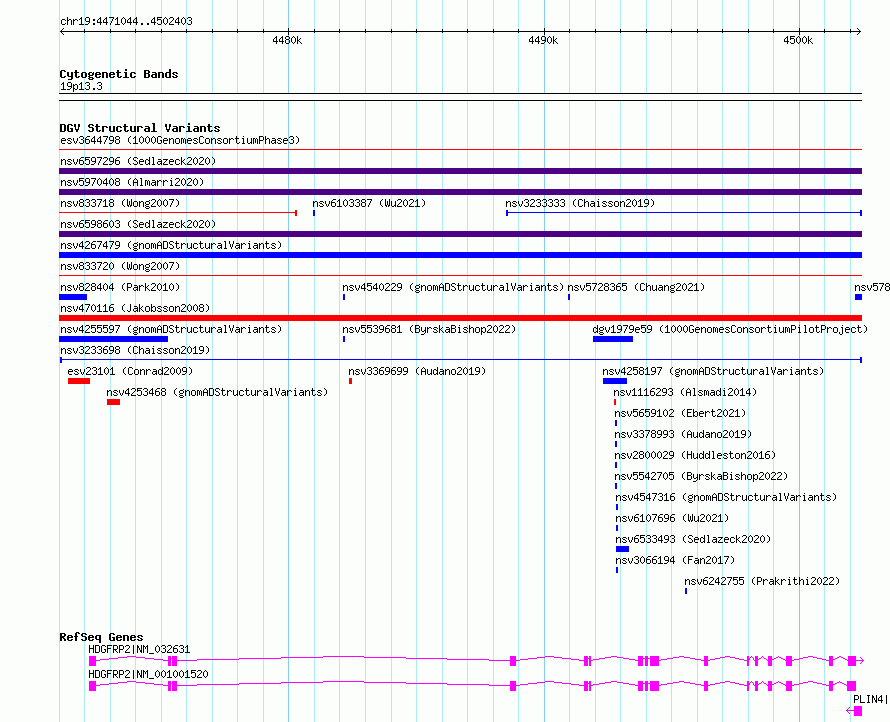Select nsv6107696 (Wu2021) label
The image size is (890, 722).
point(672,518)
